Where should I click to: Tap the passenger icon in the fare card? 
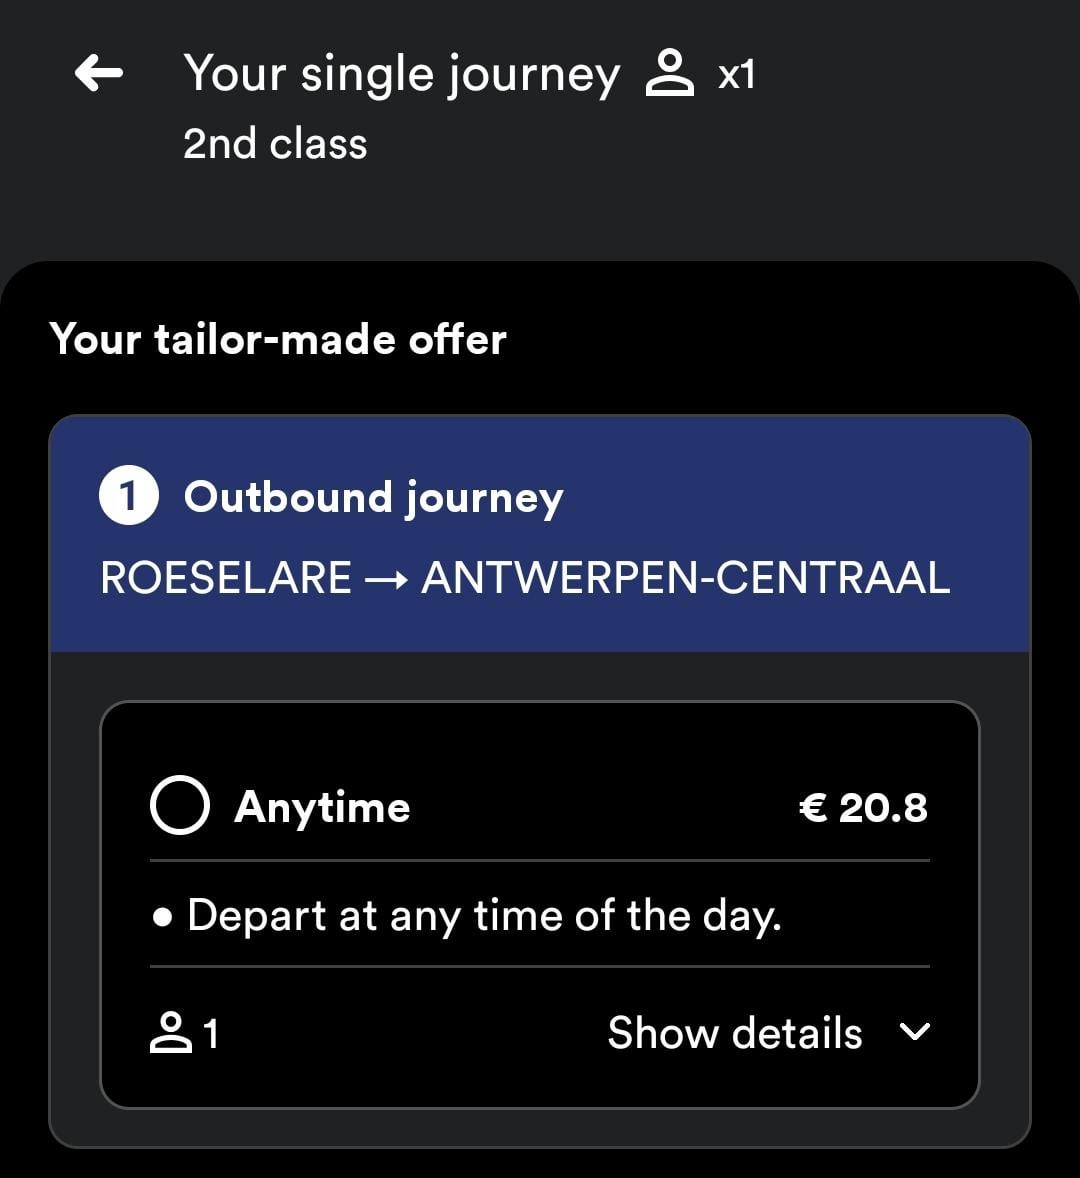pyautogui.click(x=170, y=1033)
